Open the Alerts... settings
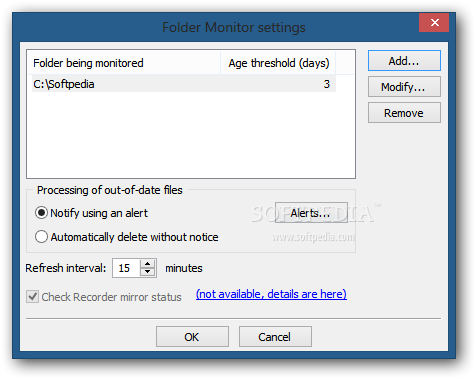Image resolution: width=476 pixels, height=379 pixels. [311, 213]
